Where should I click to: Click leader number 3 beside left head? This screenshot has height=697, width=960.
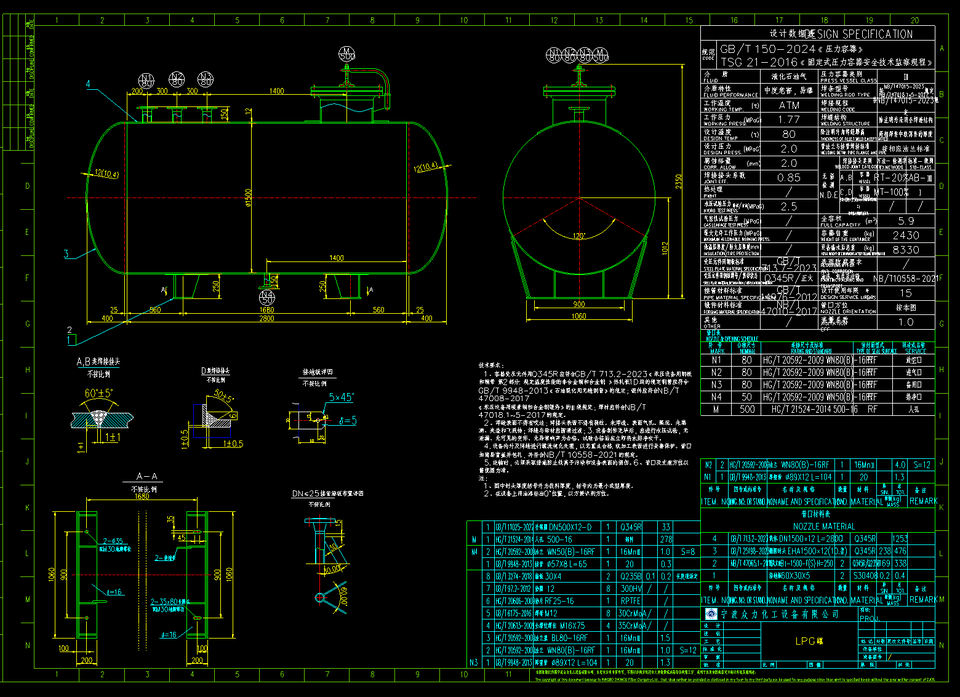(66, 254)
